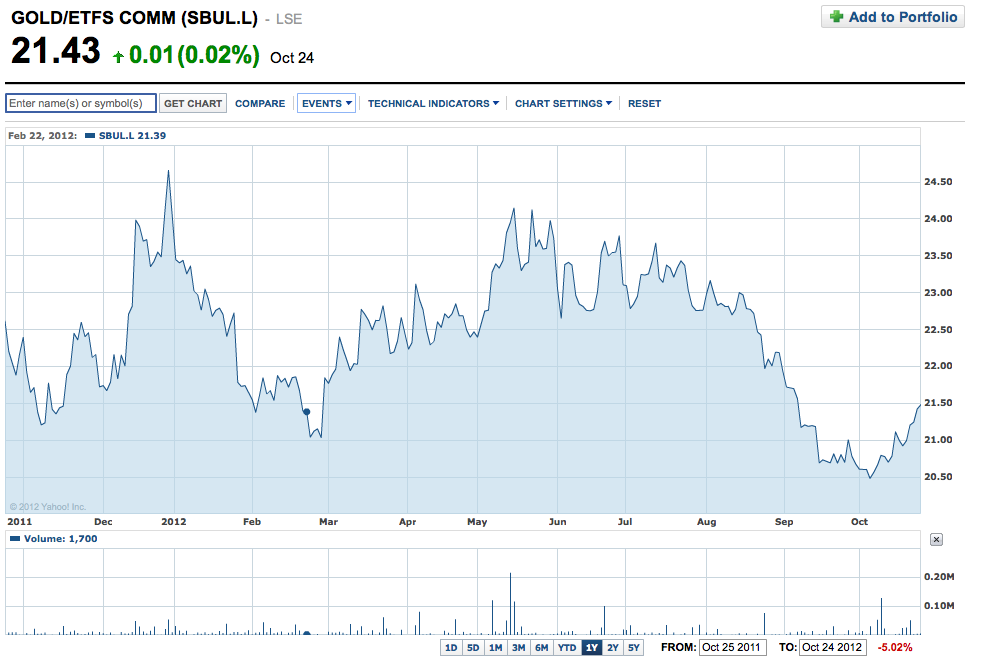Click the blue SBUL.L series legend marker
The image size is (990, 656).
pyautogui.click(x=90, y=136)
